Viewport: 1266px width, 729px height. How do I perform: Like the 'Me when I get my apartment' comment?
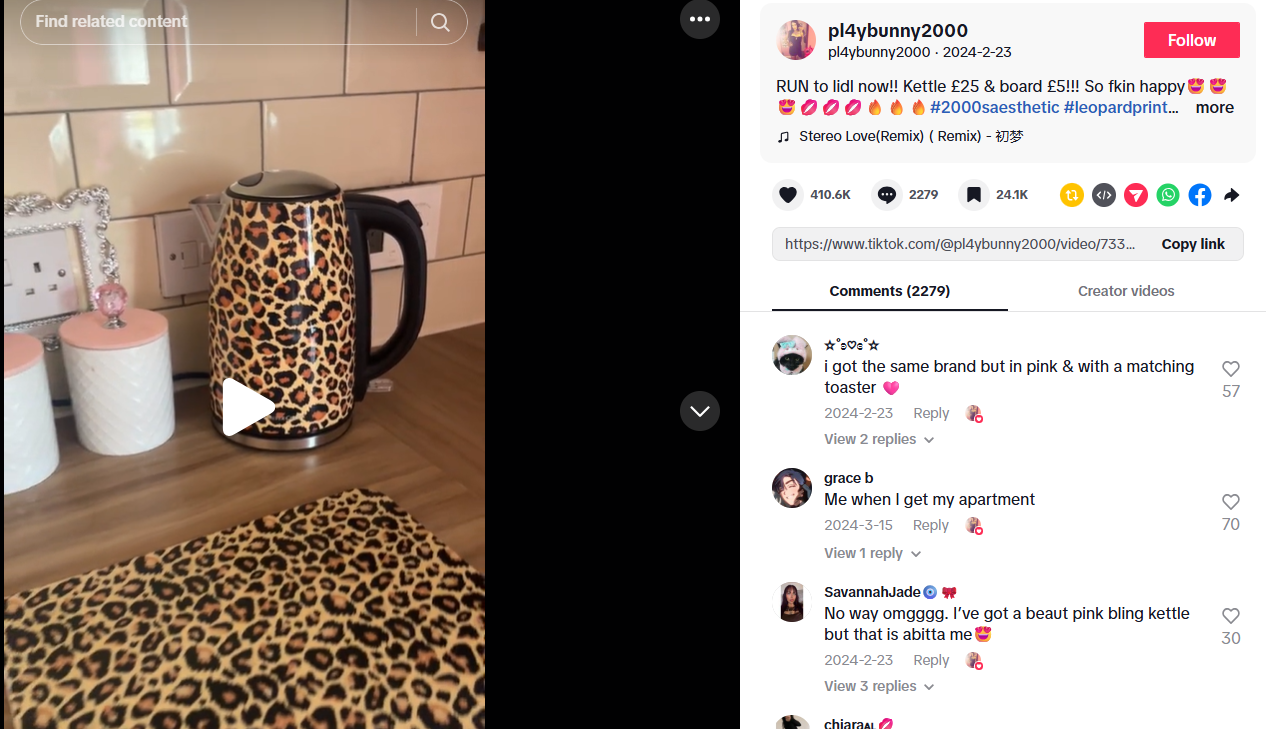pyautogui.click(x=1231, y=502)
